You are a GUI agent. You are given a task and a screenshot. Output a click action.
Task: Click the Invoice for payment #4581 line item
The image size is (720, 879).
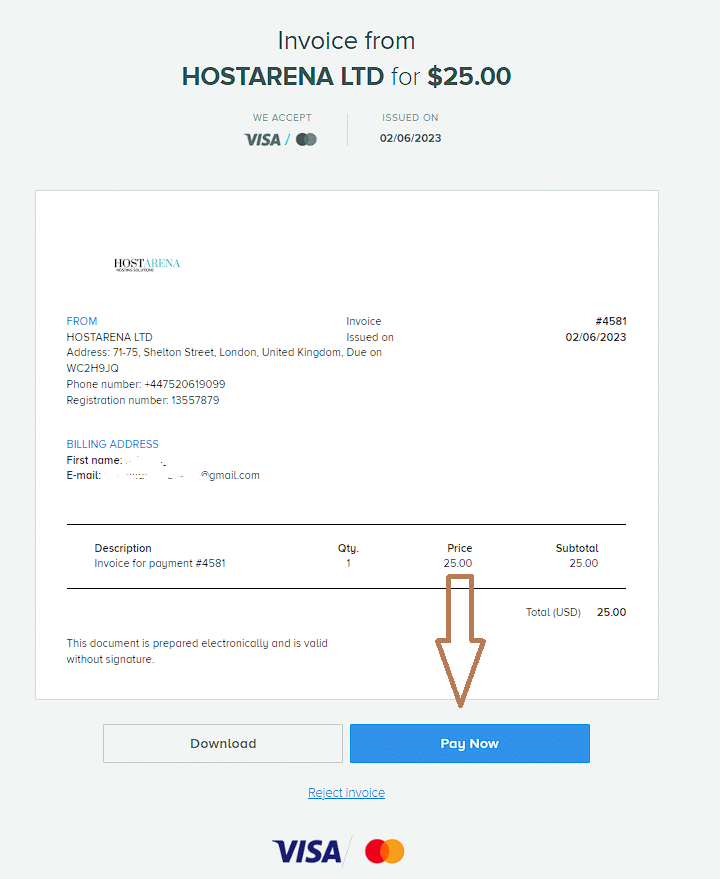(x=160, y=563)
